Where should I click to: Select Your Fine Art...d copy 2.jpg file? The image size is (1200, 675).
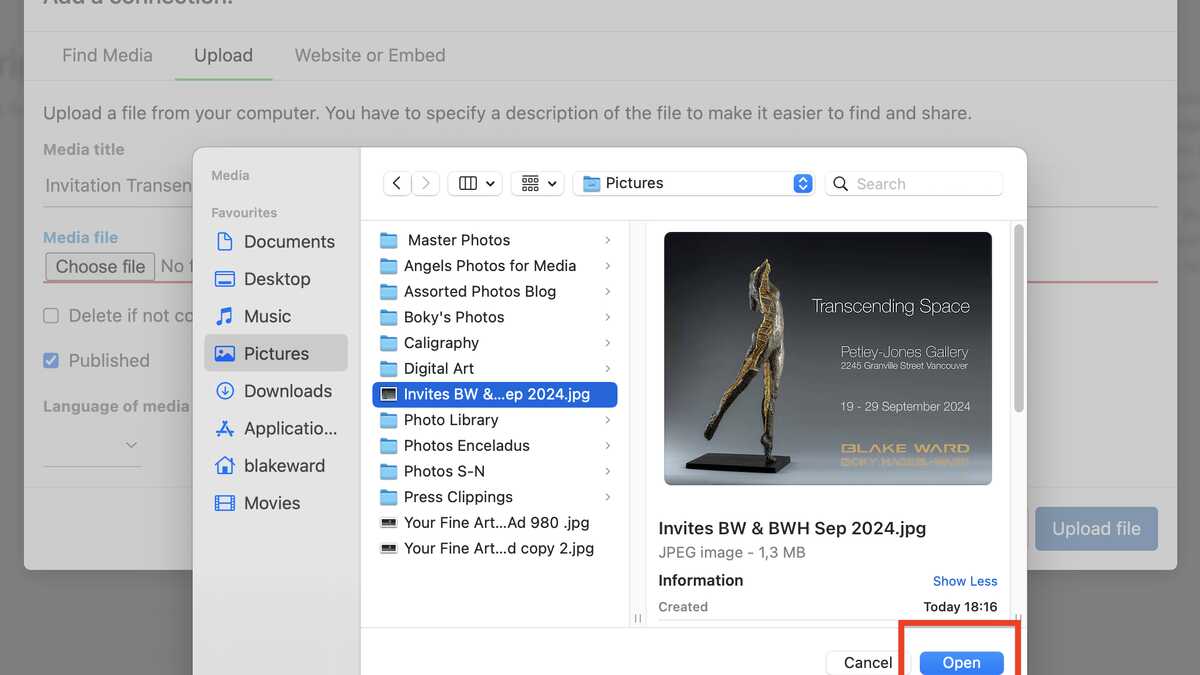coord(495,548)
